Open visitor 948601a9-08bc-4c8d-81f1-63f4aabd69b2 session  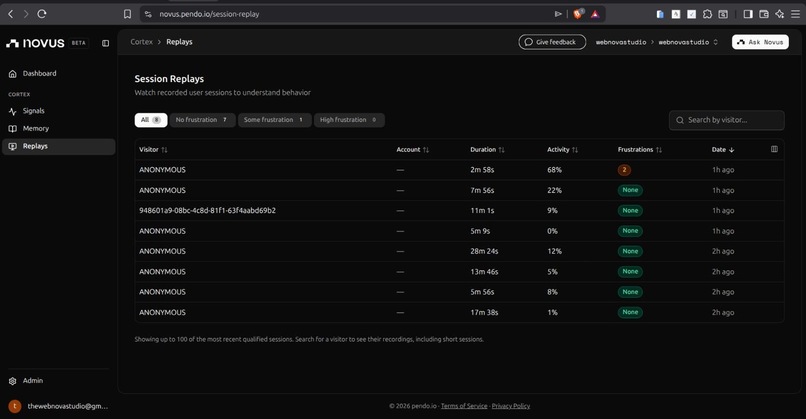click(459, 210)
